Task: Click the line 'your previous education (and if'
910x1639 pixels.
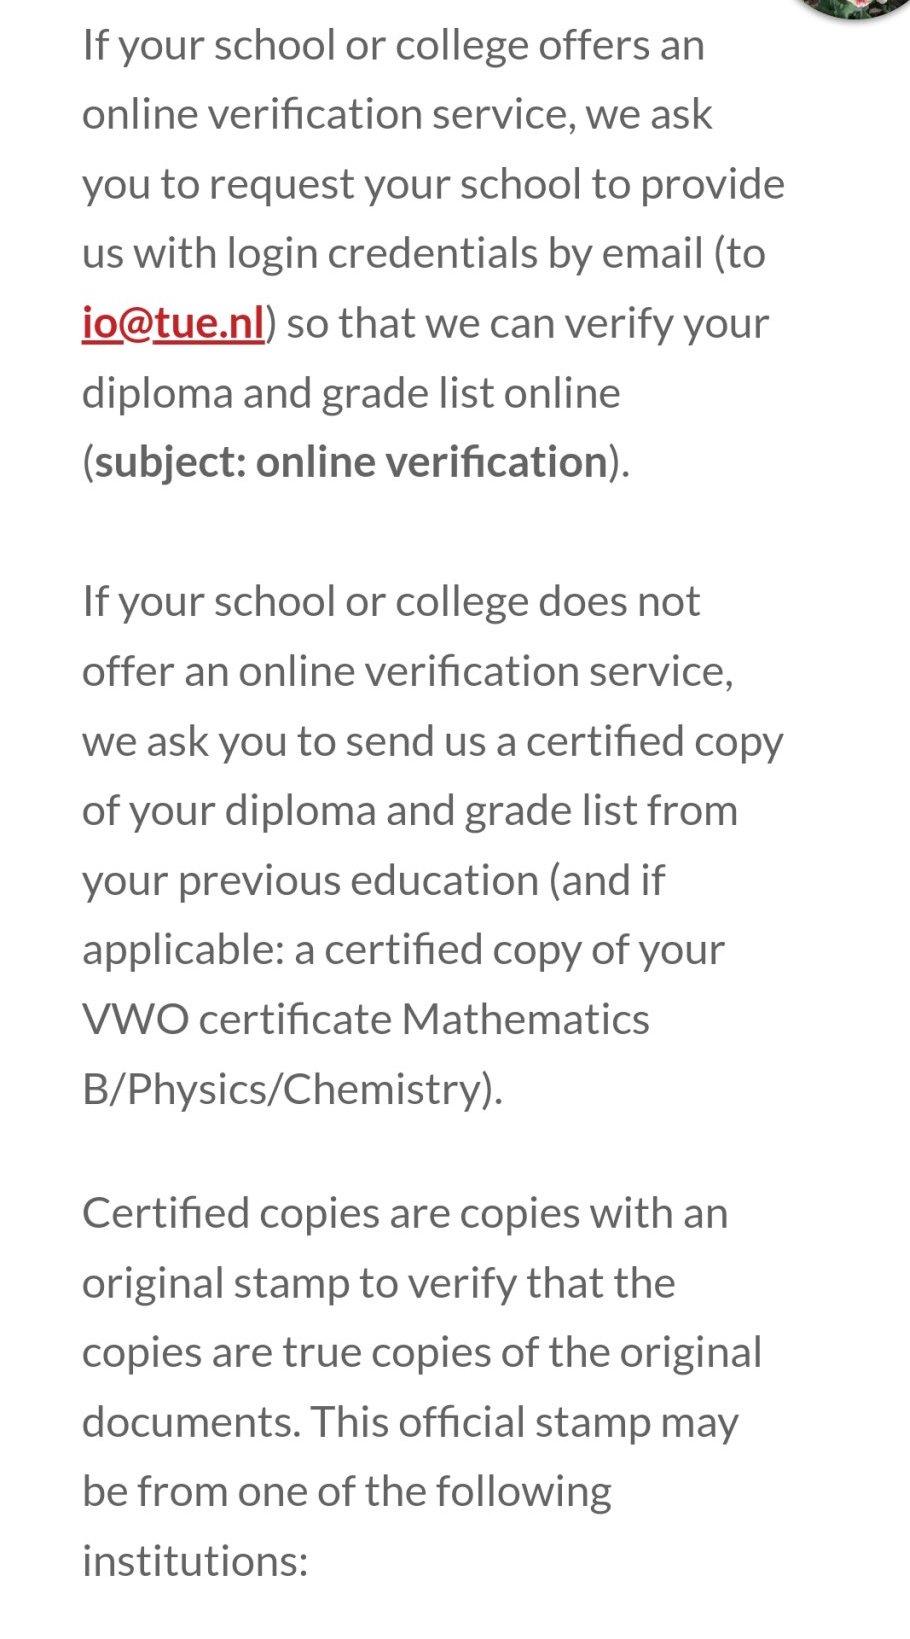Action: 373,880
